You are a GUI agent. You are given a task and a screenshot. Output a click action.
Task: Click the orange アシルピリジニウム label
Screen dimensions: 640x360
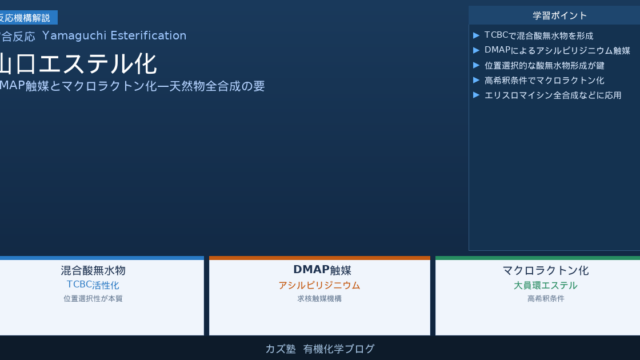pos(319,285)
